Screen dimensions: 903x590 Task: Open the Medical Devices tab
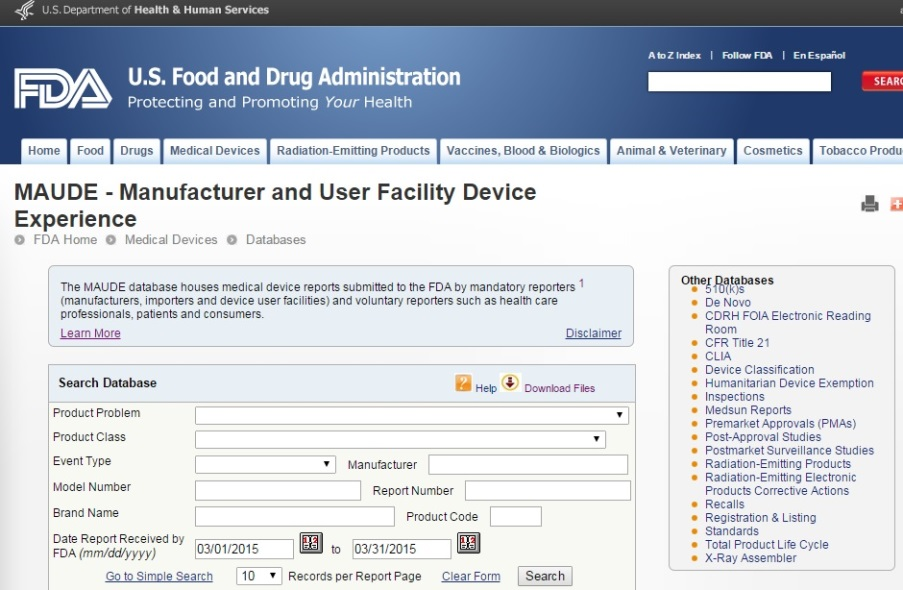click(215, 151)
